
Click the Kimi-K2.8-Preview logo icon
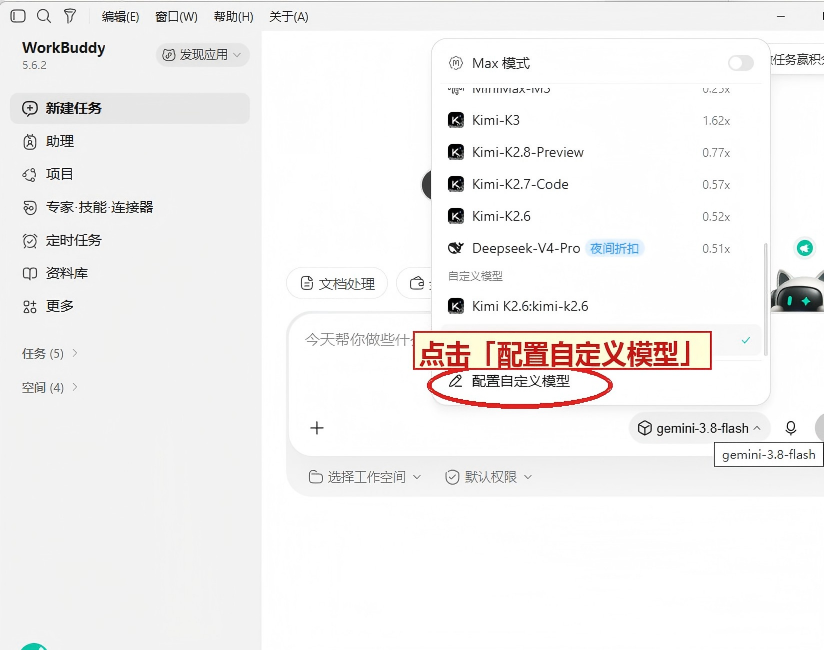(x=456, y=152)
